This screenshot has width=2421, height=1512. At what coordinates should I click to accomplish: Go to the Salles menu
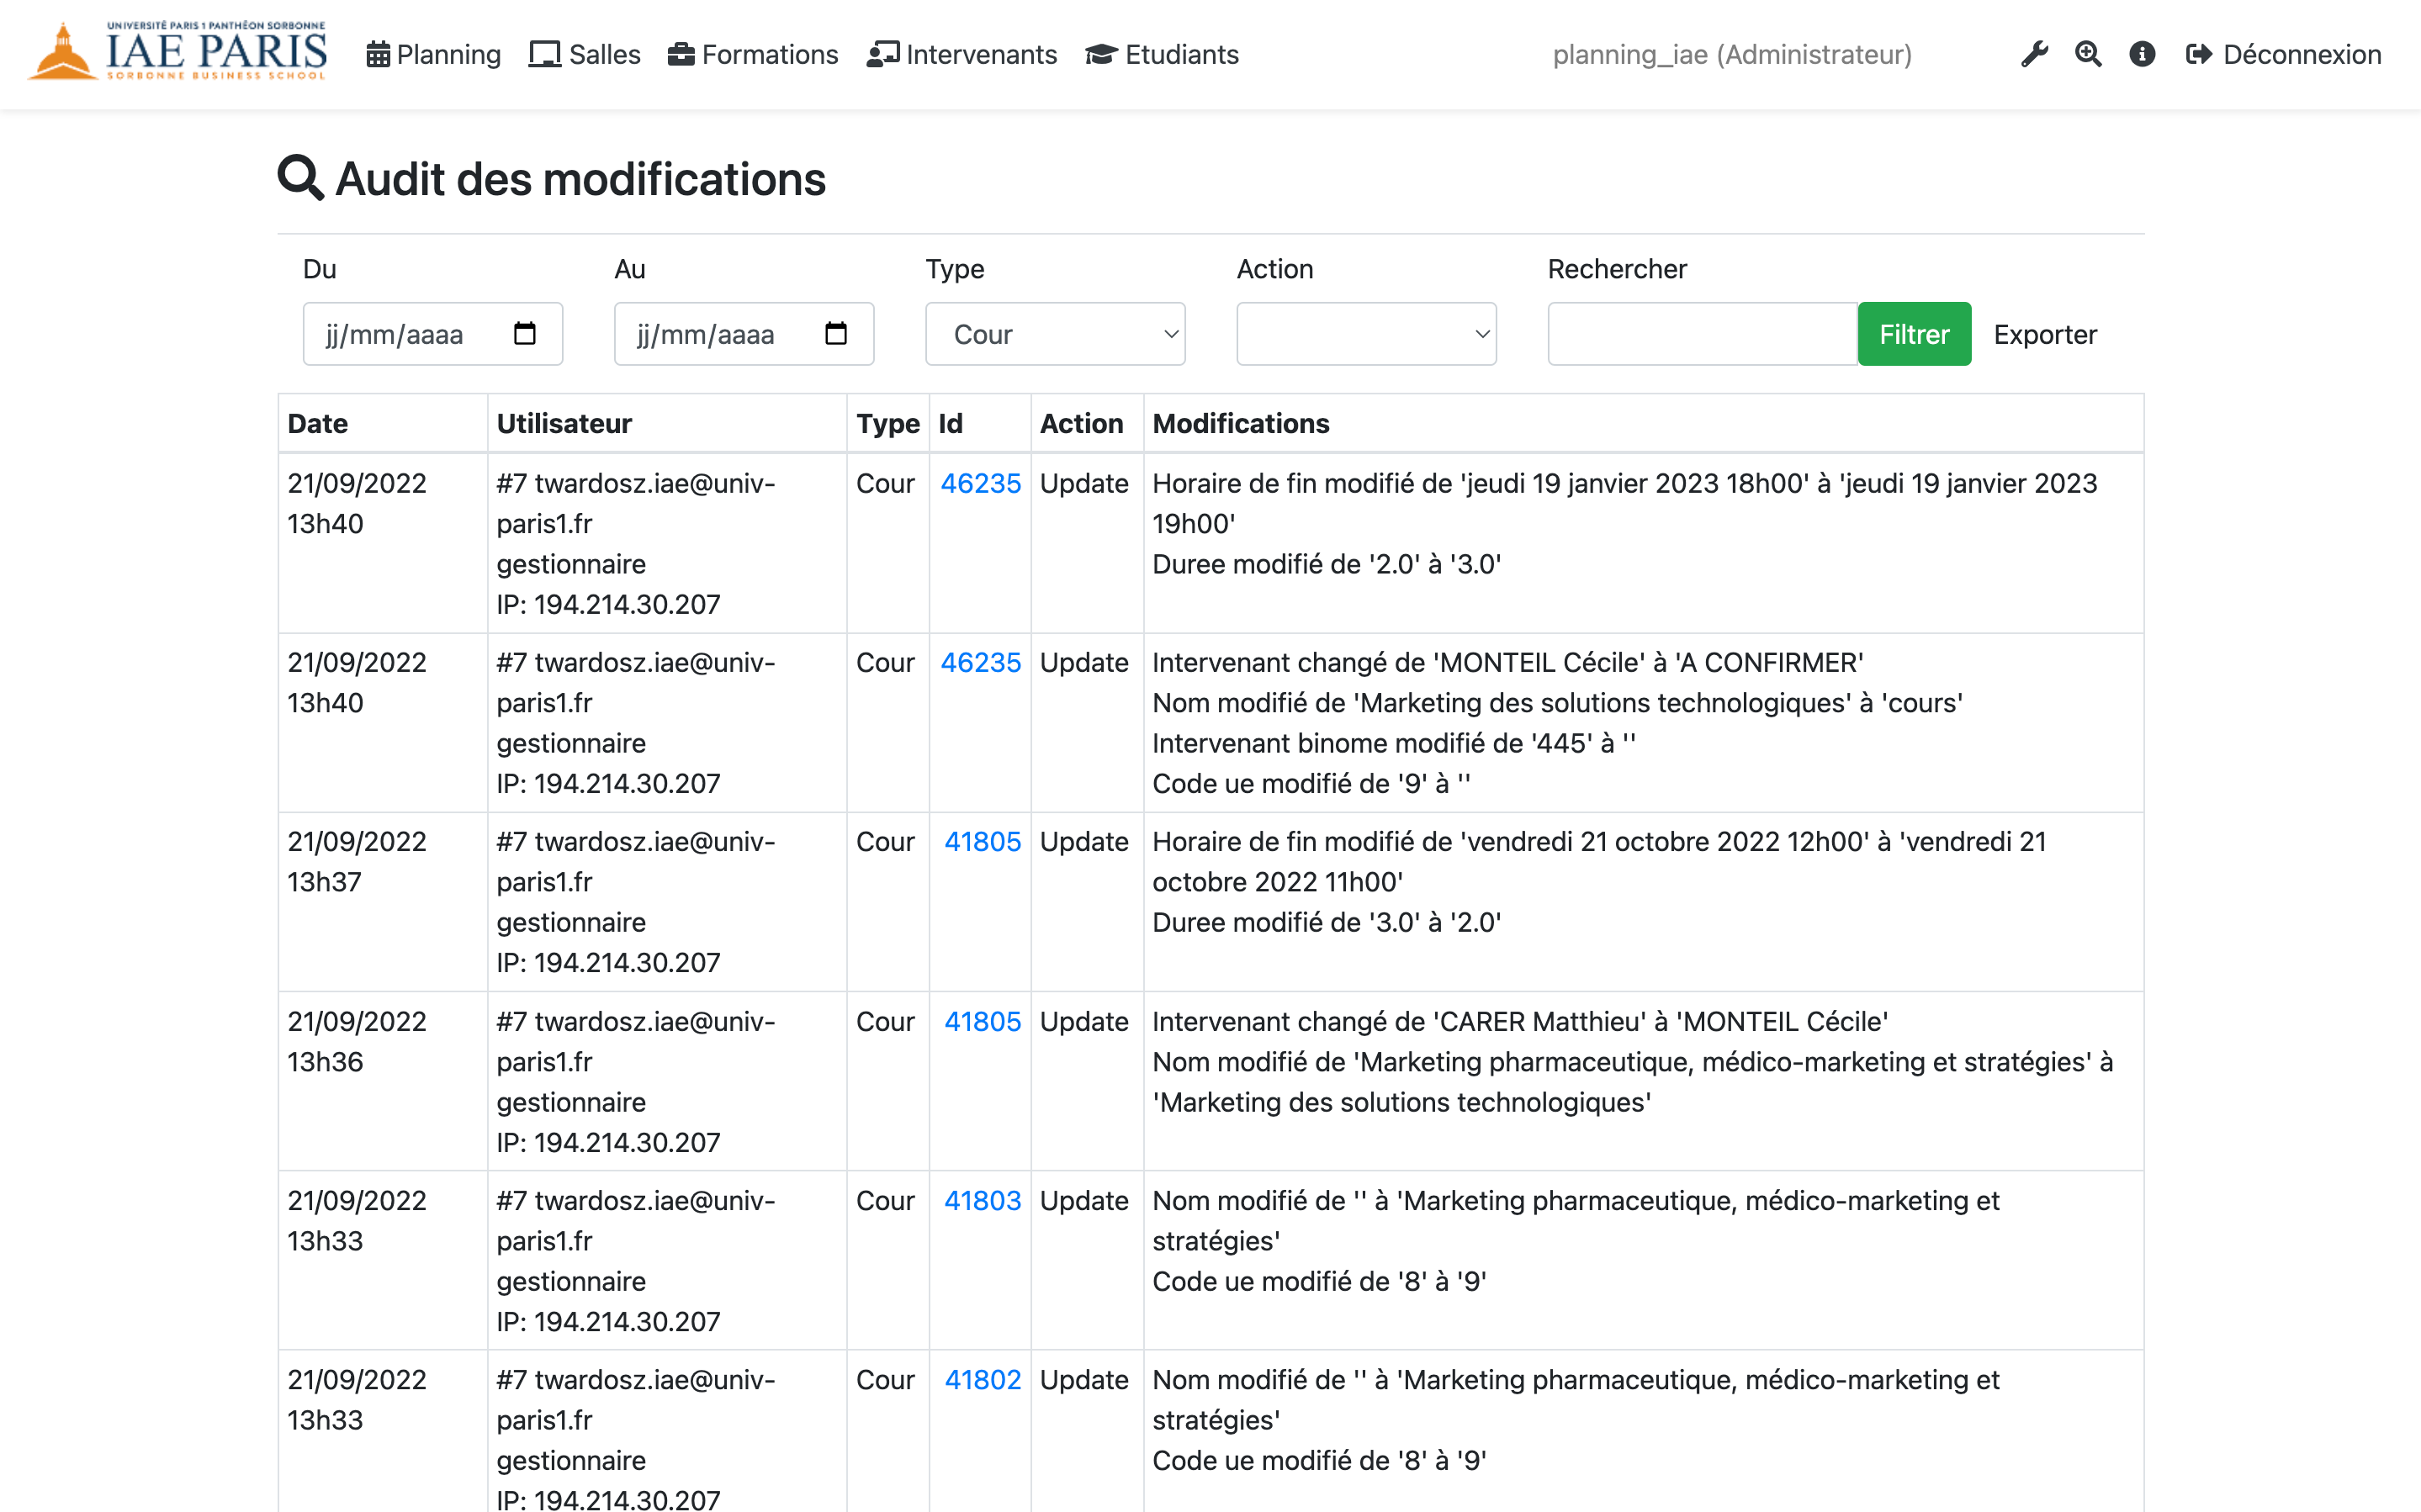584,54
